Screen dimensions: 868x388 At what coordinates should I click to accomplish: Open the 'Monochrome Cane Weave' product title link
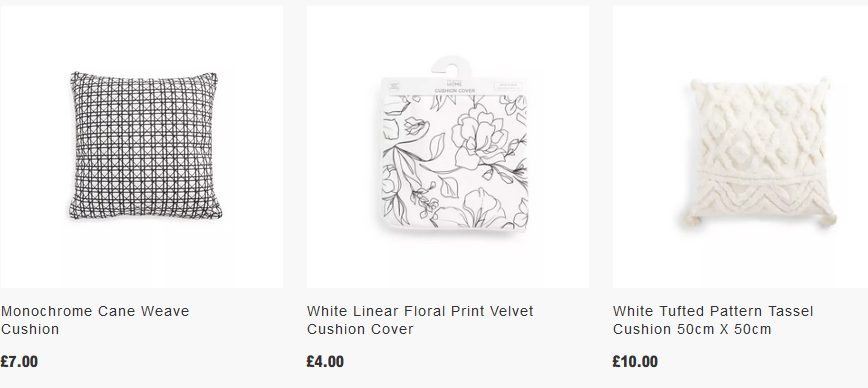[x=95, y=311]
